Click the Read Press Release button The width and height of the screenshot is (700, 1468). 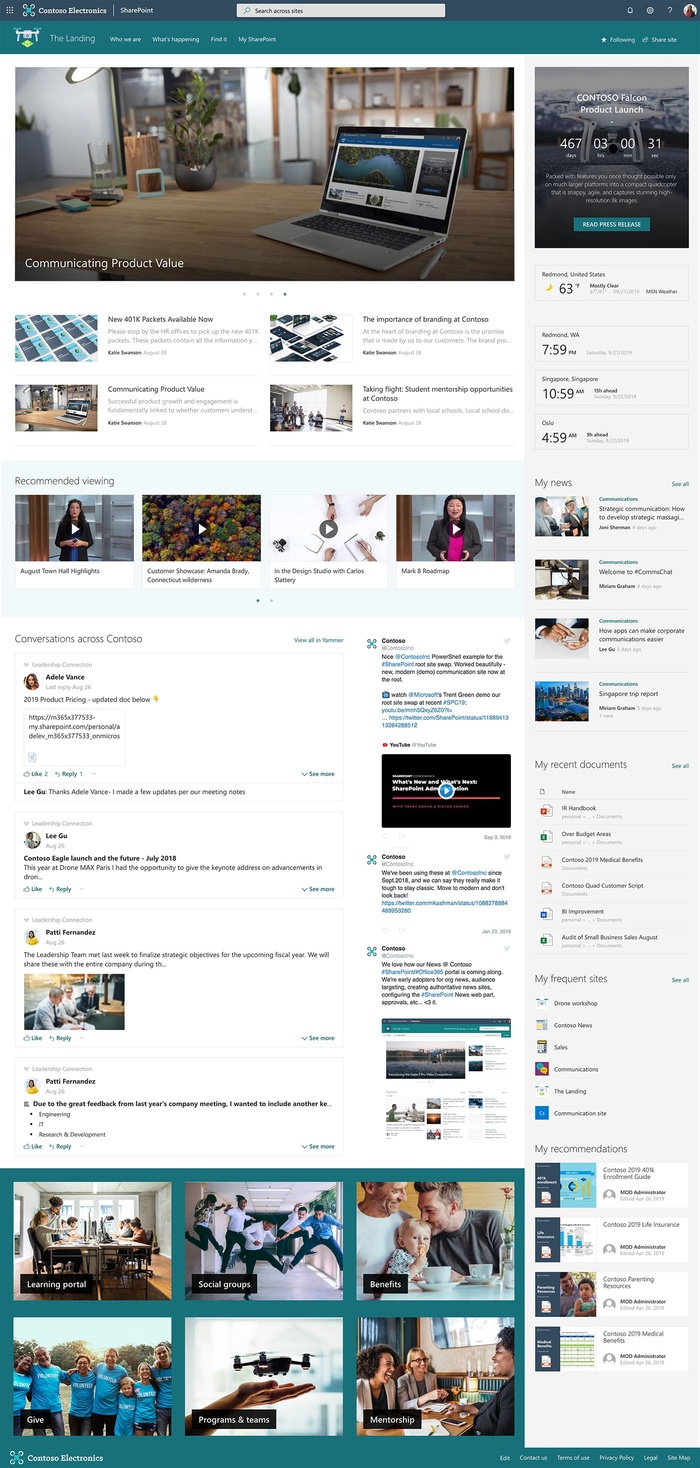611,224
